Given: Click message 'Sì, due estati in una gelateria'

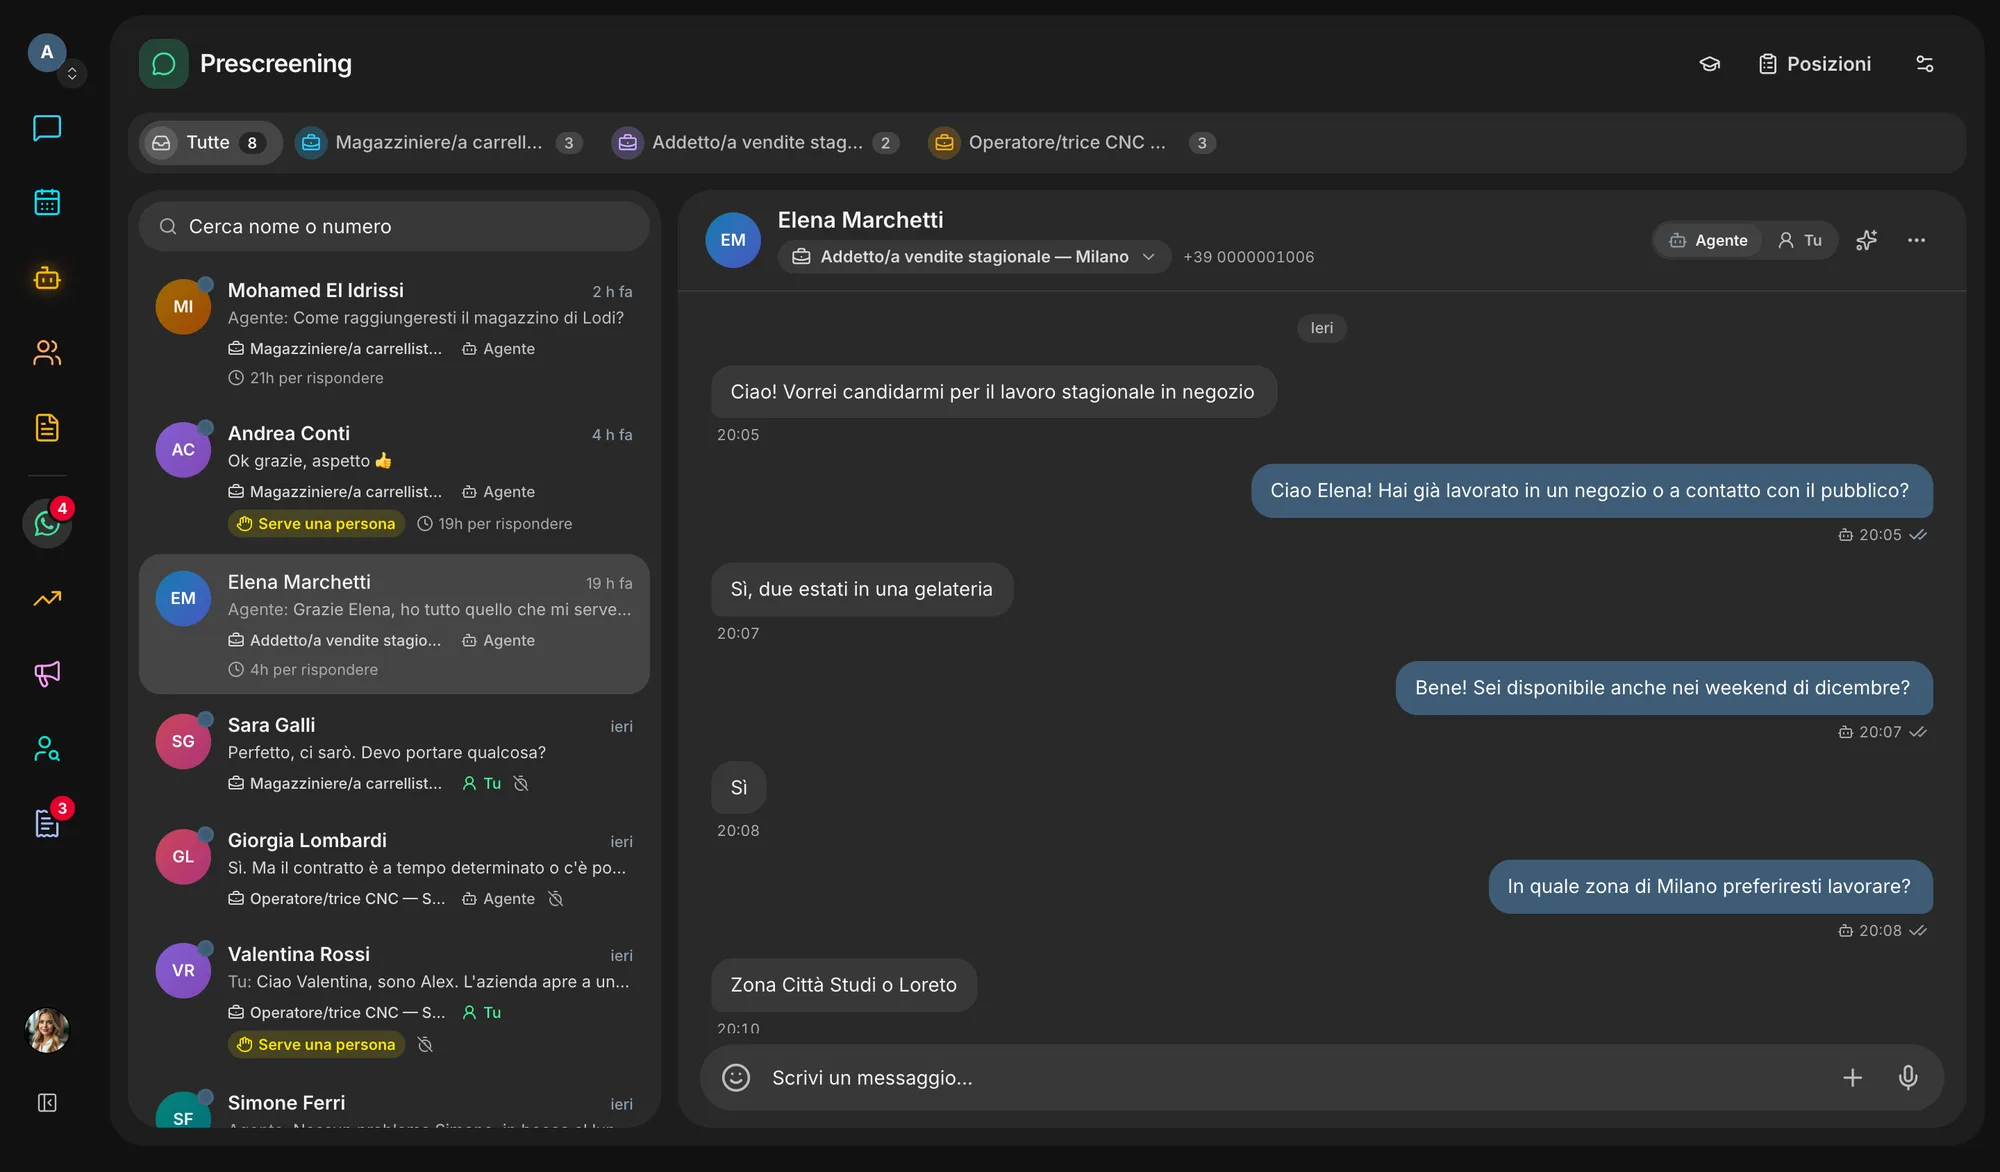Looking at the screenshot, I should (862, 590).
